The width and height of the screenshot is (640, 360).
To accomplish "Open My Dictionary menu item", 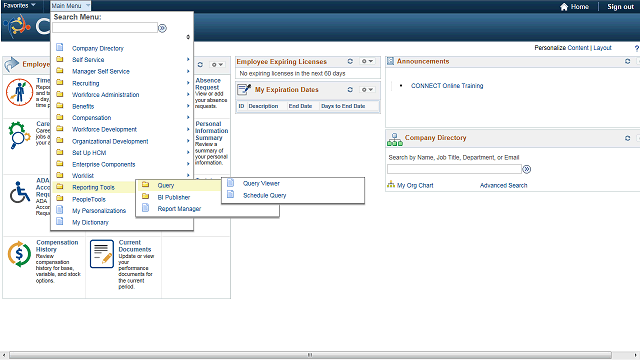I will (90, 222).
